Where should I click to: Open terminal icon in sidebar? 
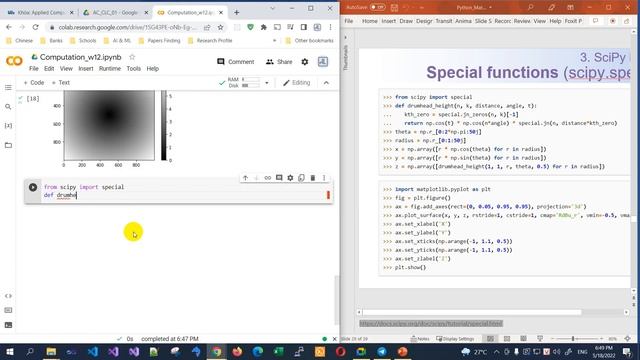pos(8,325)
